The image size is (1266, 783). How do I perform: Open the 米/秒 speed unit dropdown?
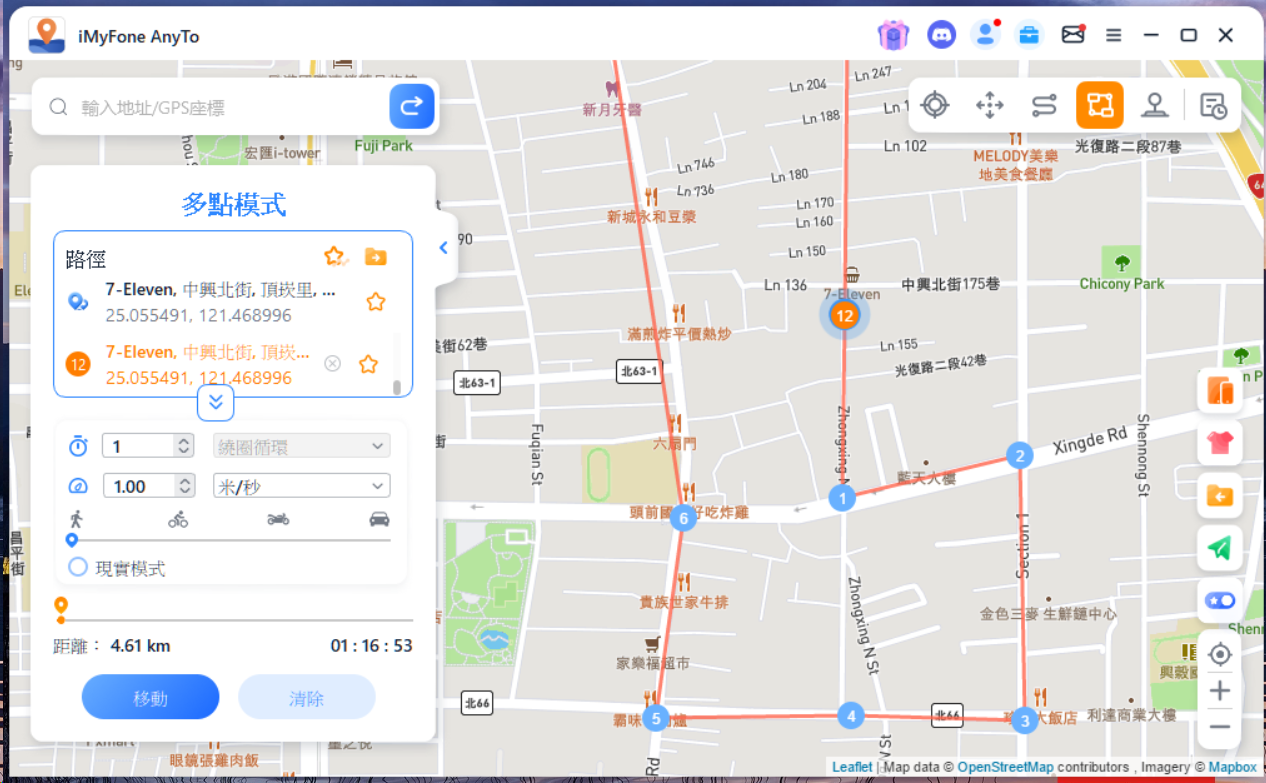click(301, 486)
